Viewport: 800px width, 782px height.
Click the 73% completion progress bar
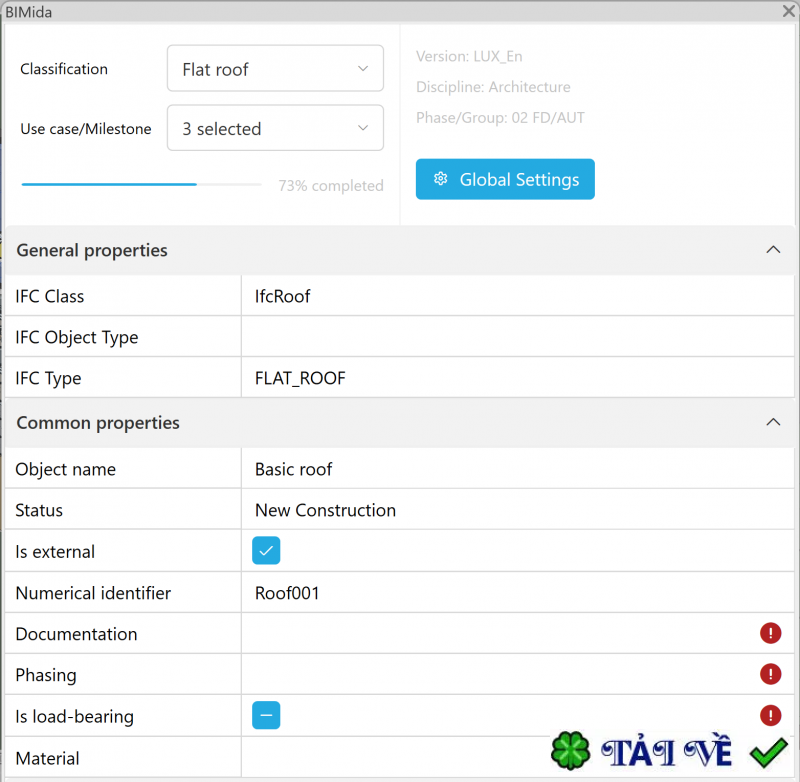(x=140, y=186)
